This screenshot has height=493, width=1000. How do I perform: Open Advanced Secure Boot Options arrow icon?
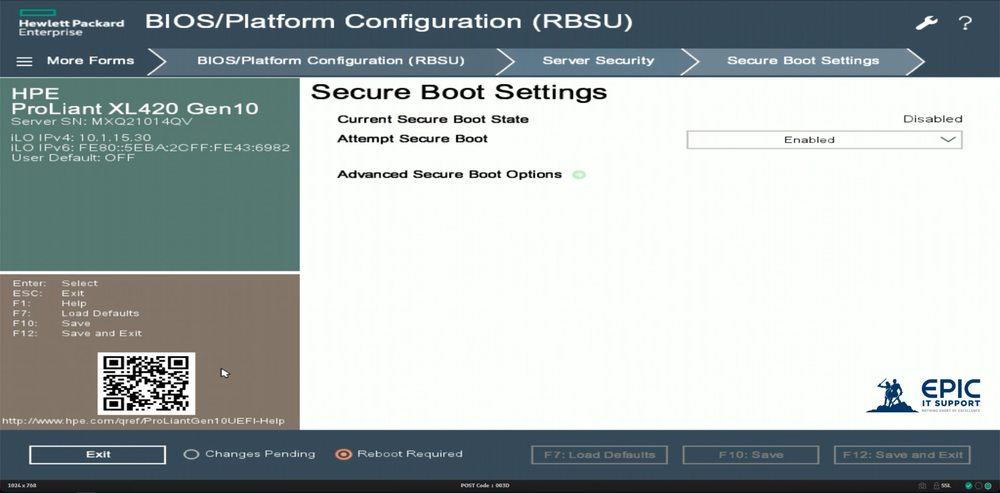pos(578,174)
